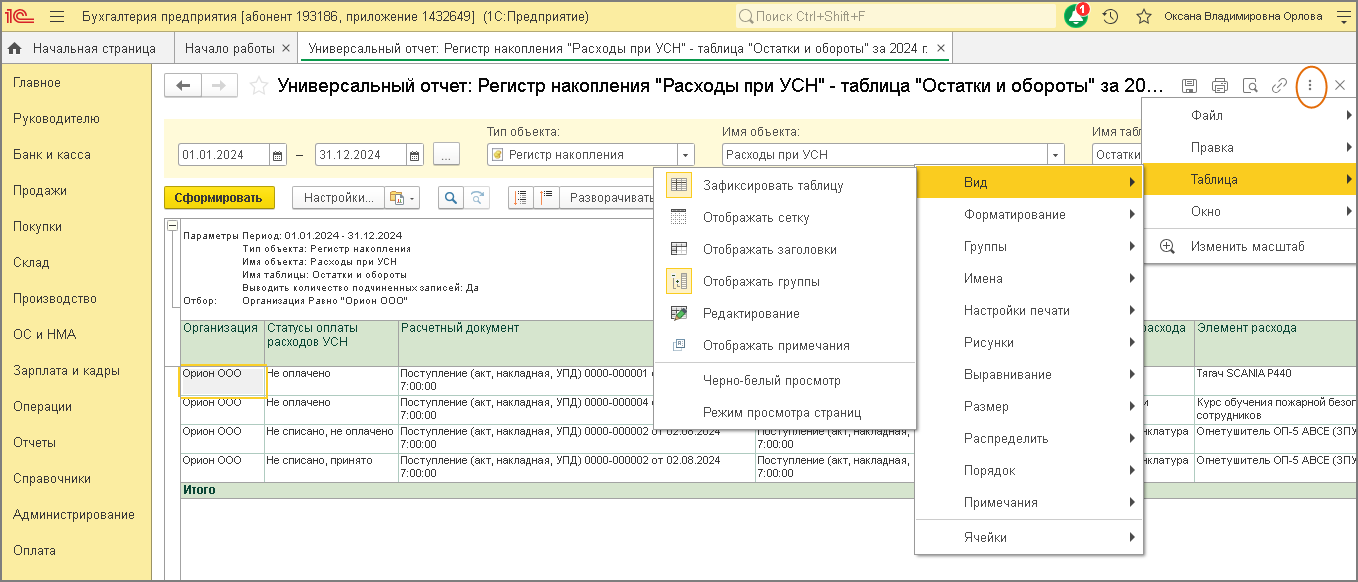1358x582 pixels.
Task: Enable 'Отображать сетку' option
Action: [x=755, y=218]
